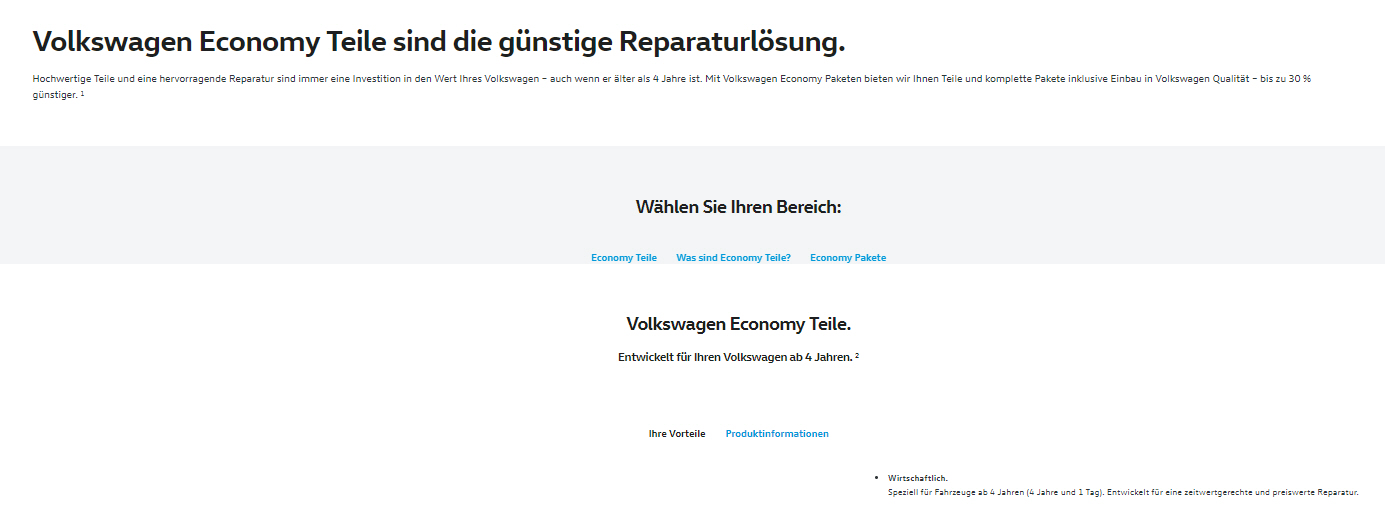
Task: Switch to the 'Produktinformationen' tab
Action: click(x=777, y=434)
